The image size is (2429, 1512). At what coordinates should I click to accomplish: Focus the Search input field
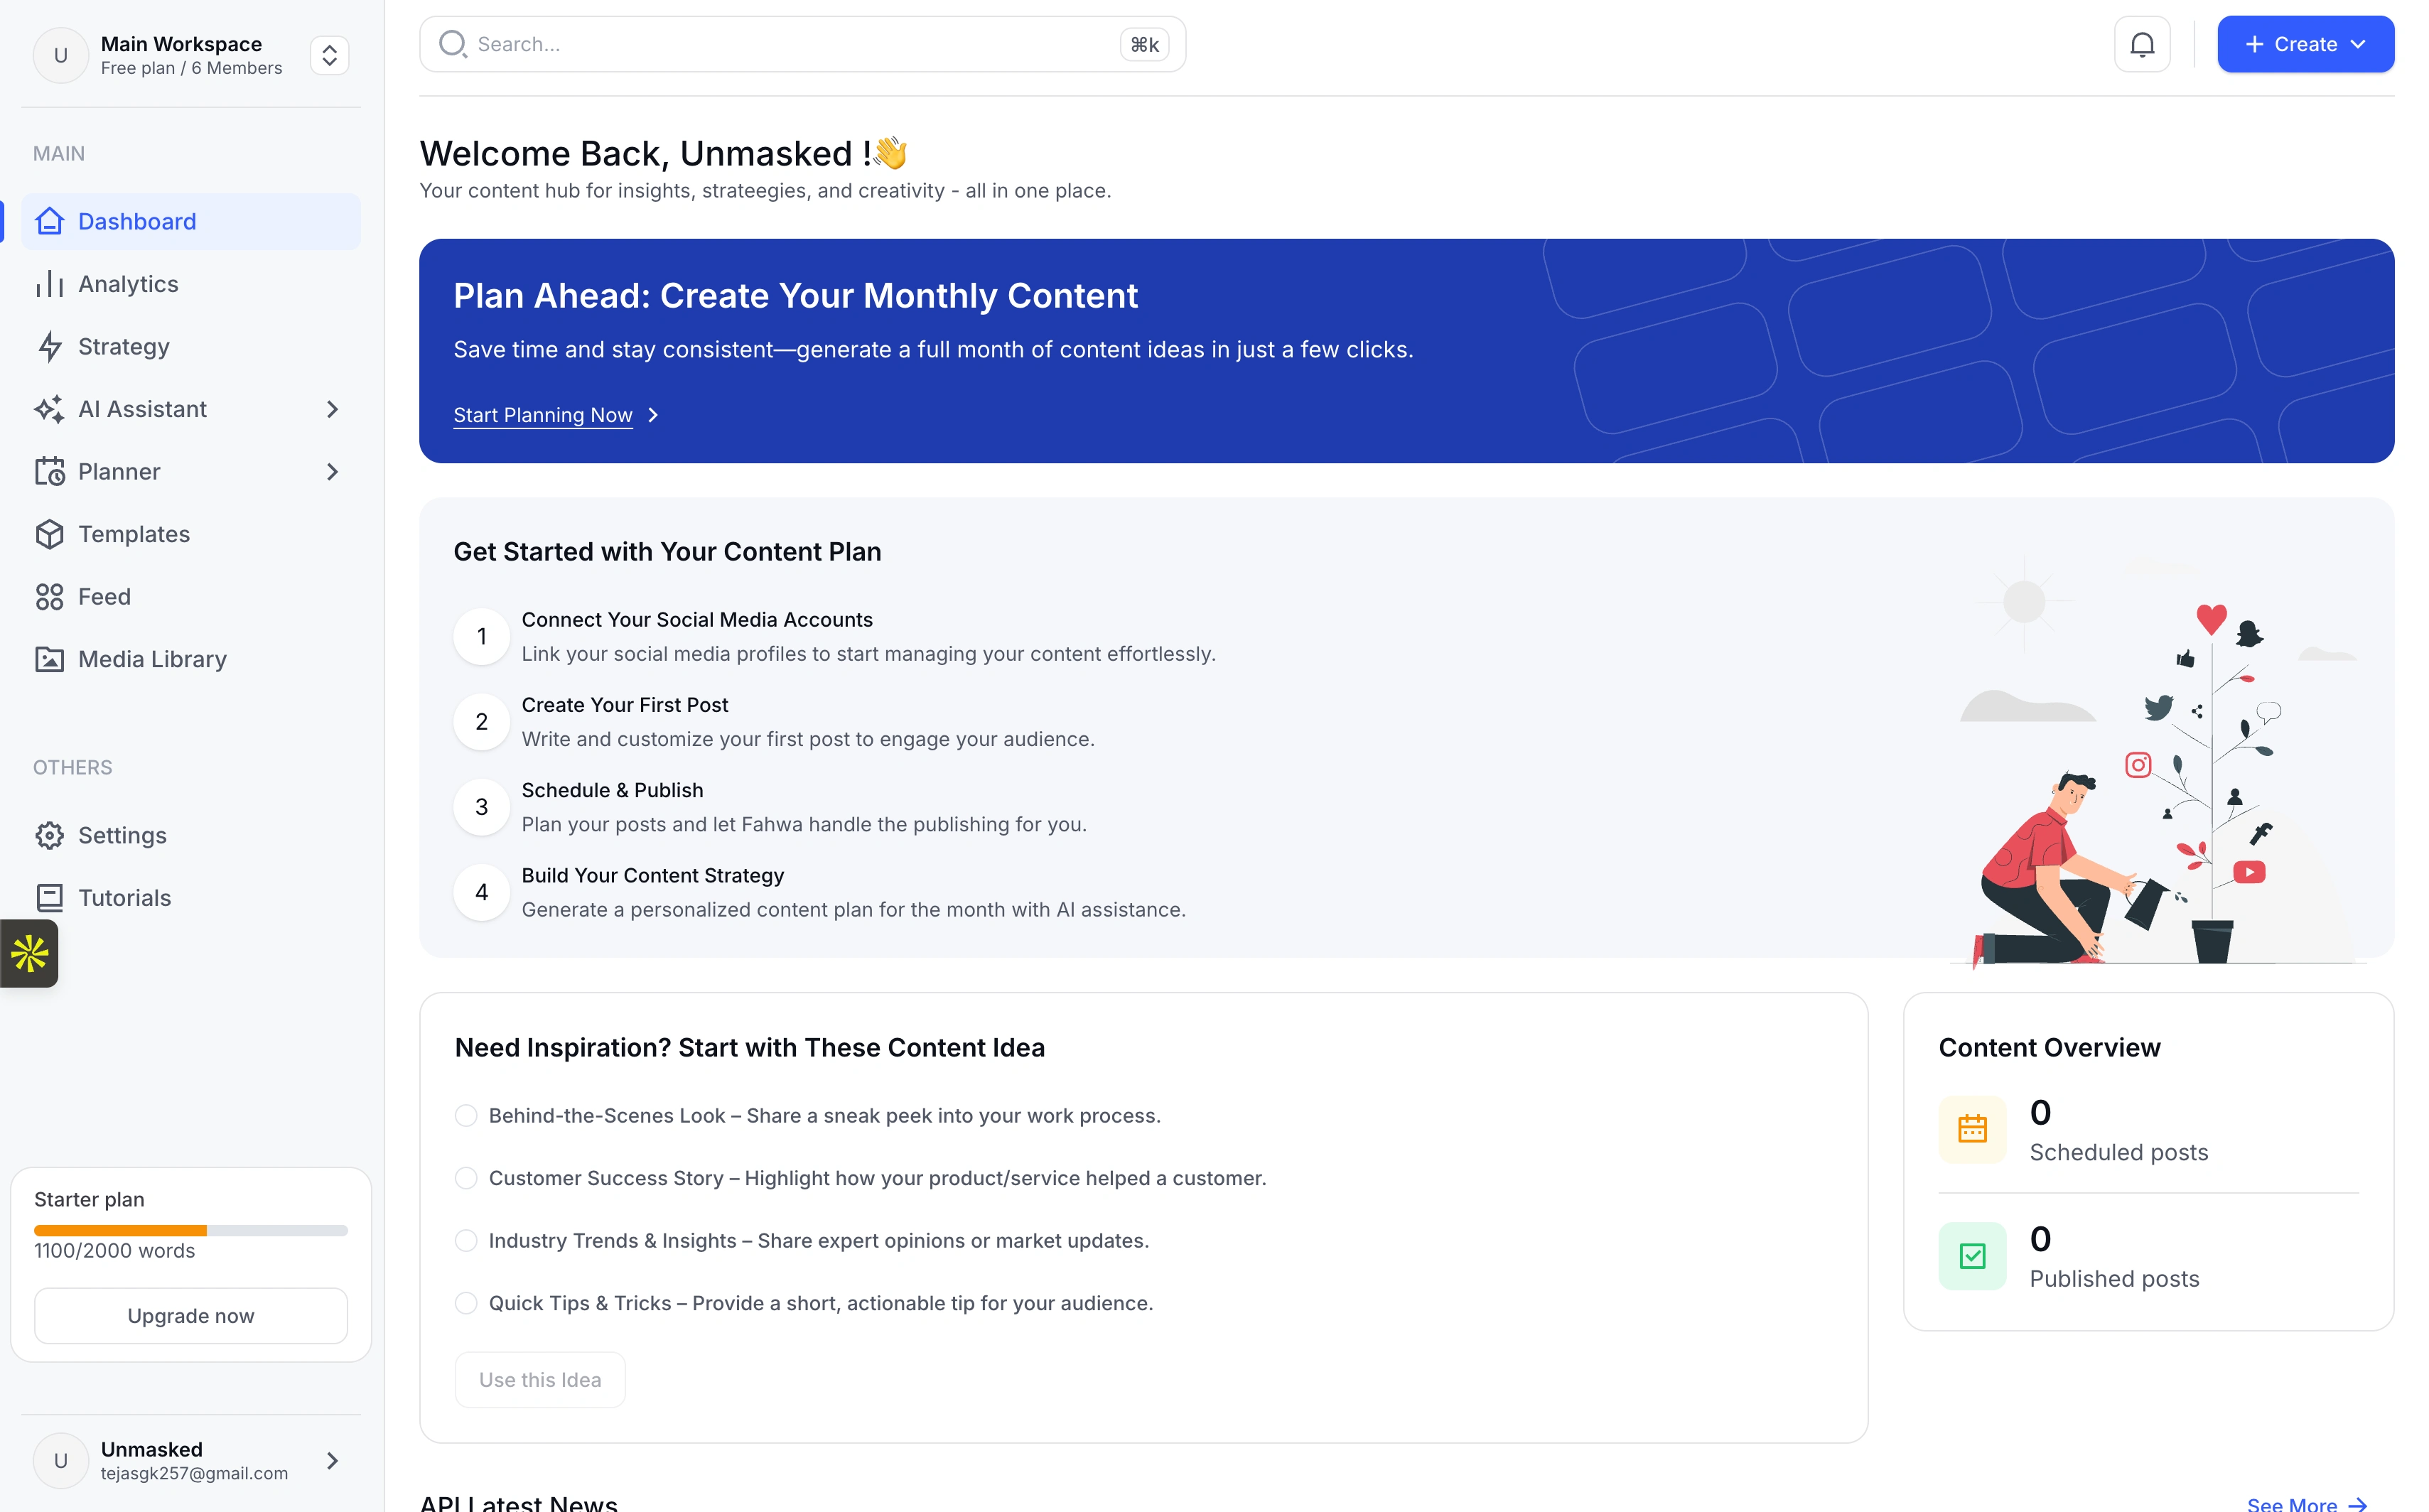point(790,44)
